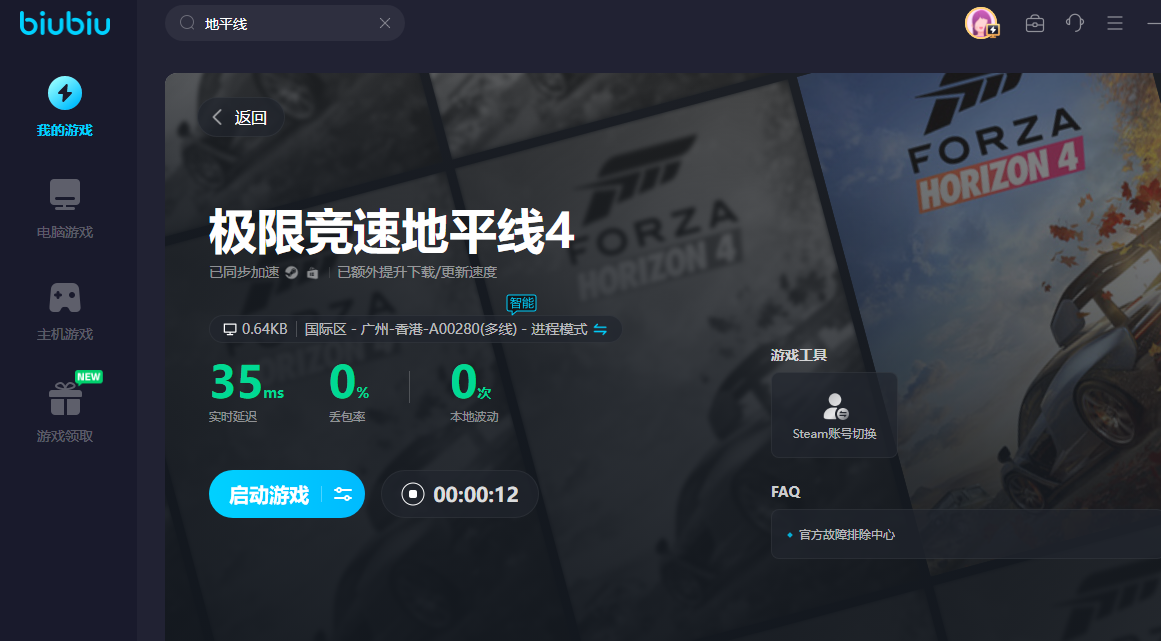Screen dimensions: 1161x641
Task: Click the 启动游戏 button
Action: click(x=268, y=494)
